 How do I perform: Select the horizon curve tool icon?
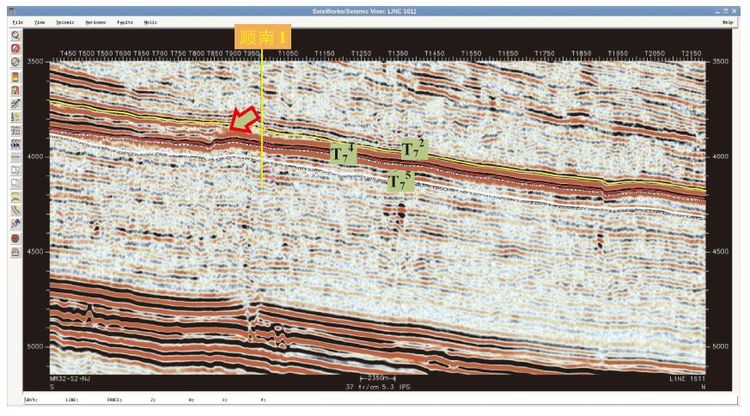pos(16,198)
